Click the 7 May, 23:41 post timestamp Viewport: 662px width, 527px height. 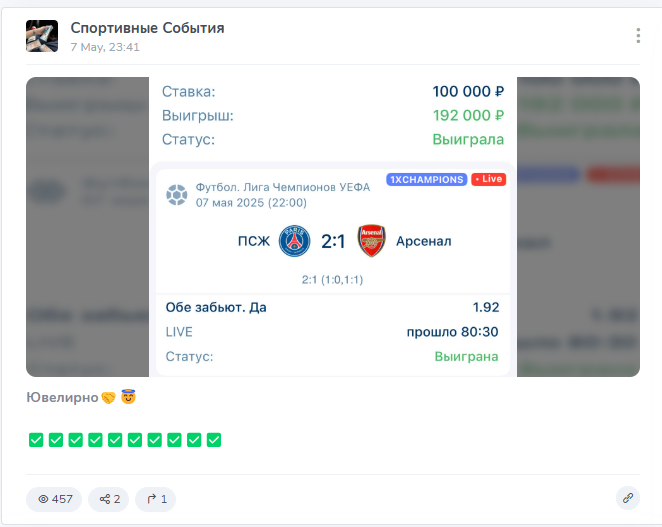pyautogui.click(x=105, y=47)
